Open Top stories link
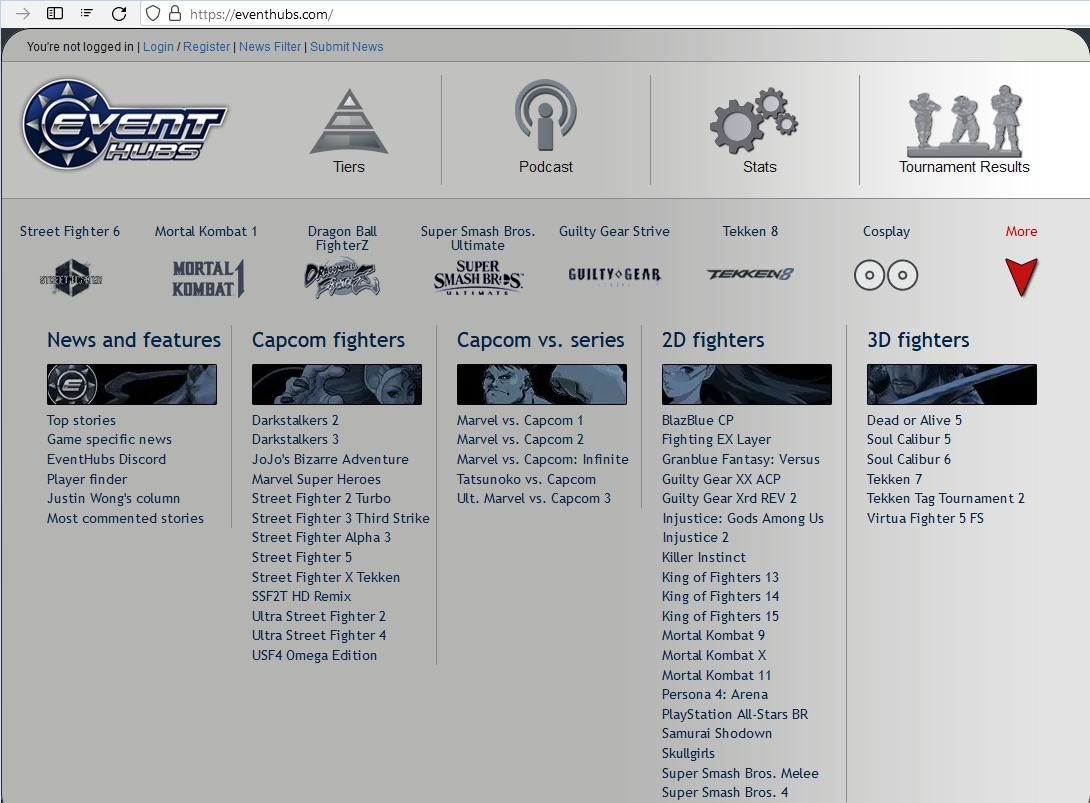Image resolution: width=1090 pixels, height=803 pixels. coord(81,421)
